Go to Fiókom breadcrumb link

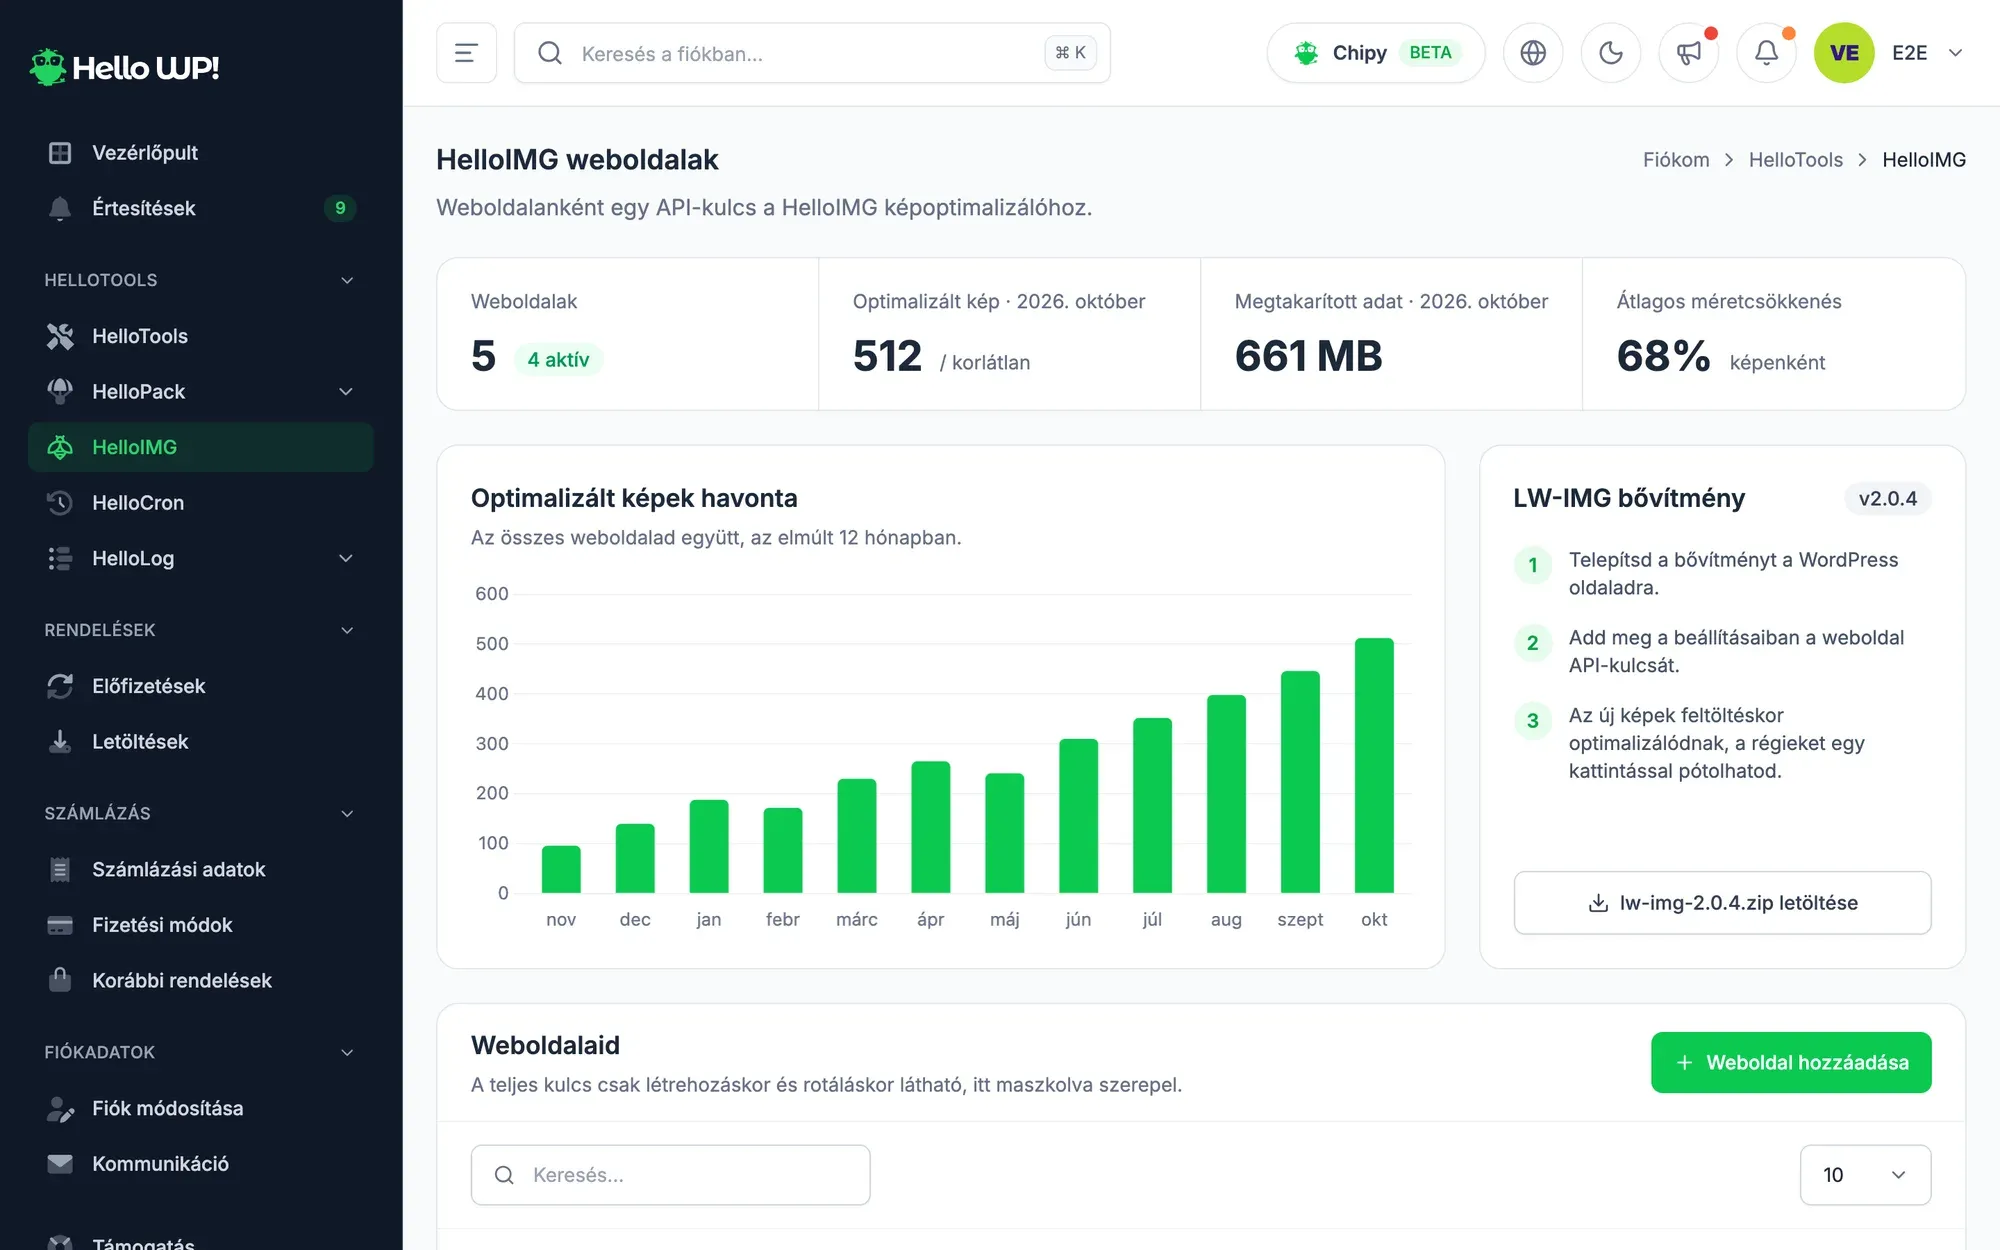tap(1676, 160)
